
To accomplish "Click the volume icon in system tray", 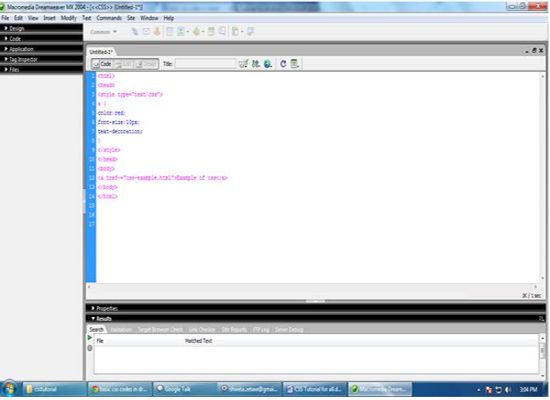I will (x=508, y=389).
